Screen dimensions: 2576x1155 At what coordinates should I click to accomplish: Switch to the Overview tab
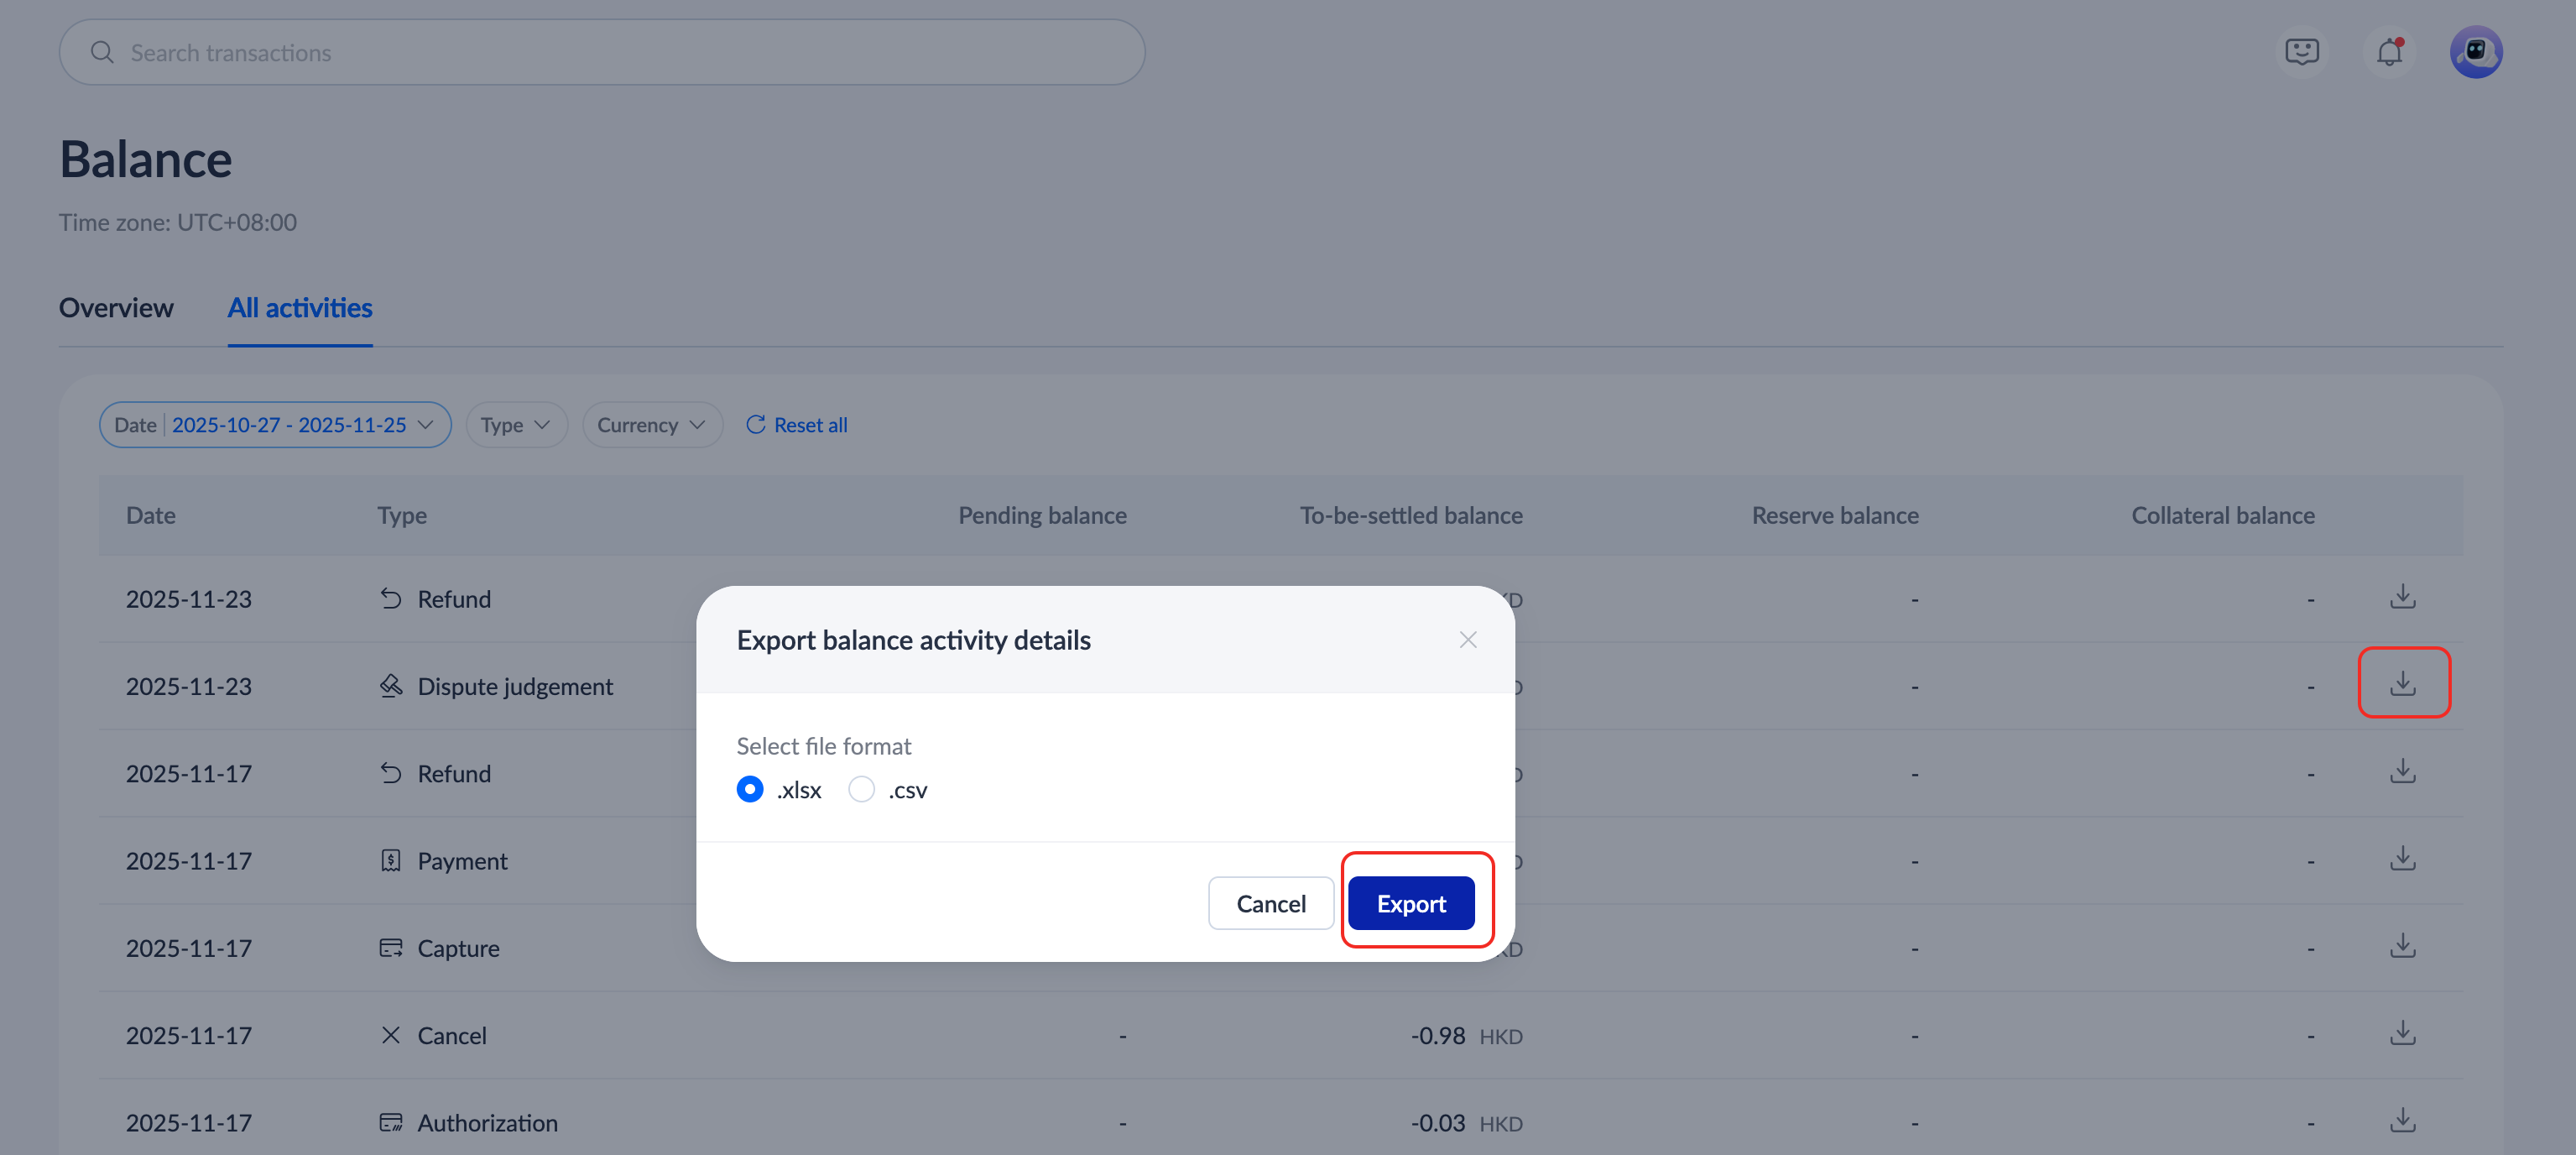116,308
